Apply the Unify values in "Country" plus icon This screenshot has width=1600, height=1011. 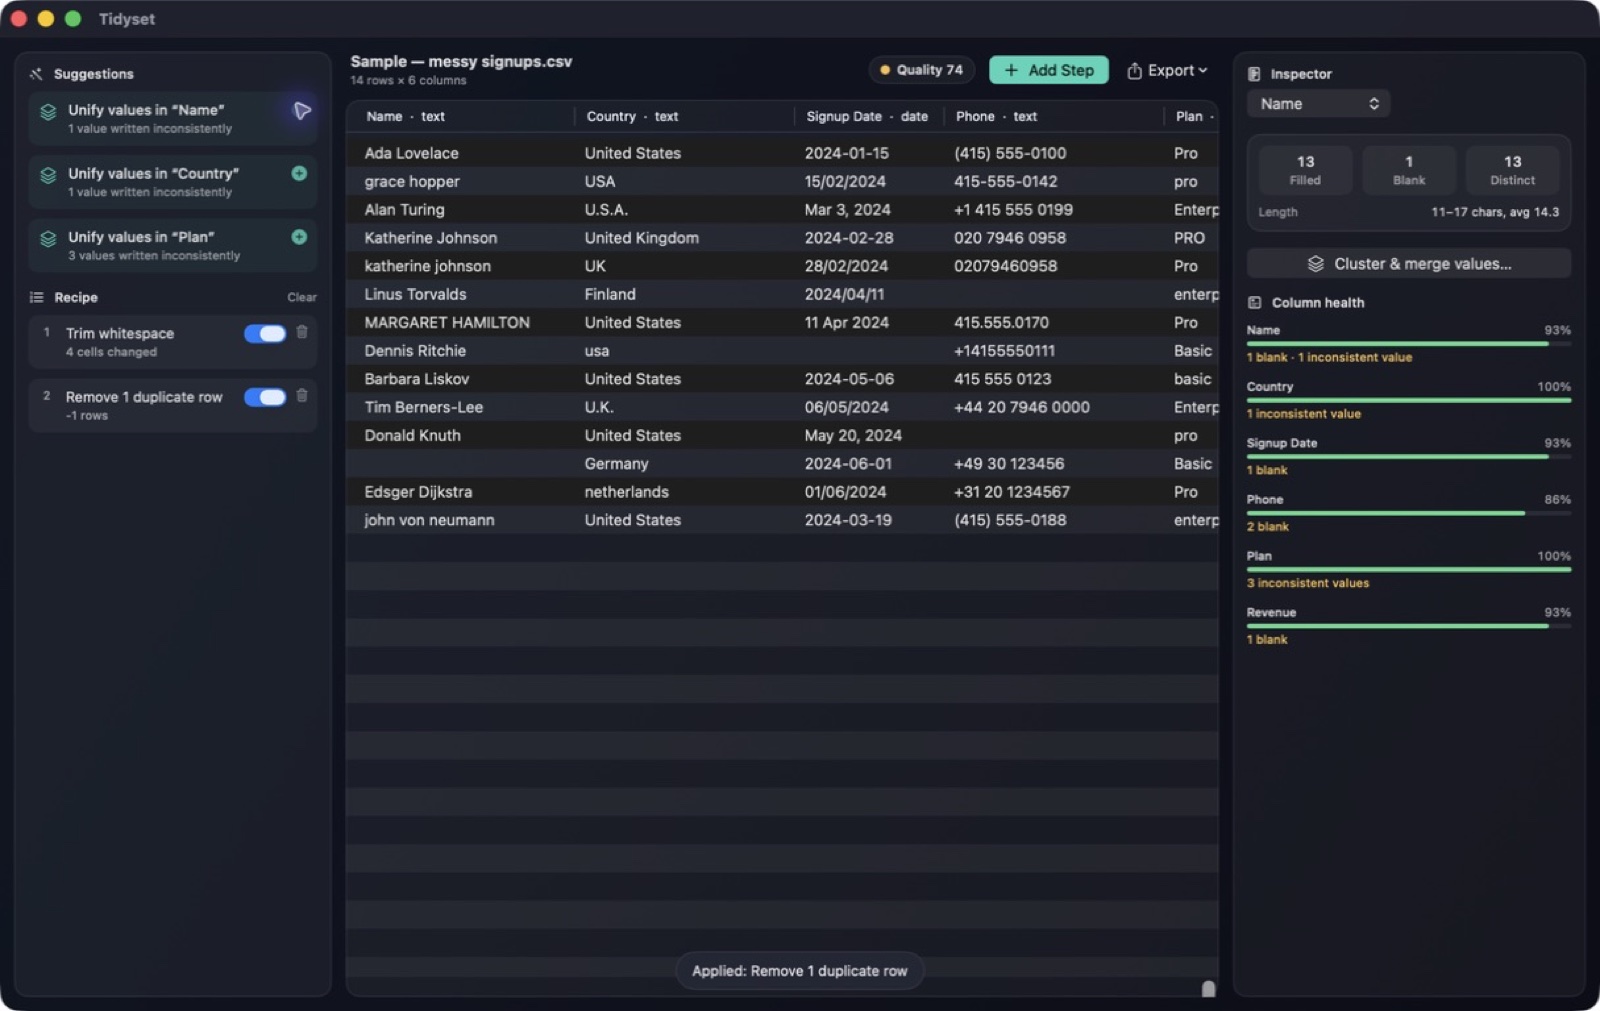point(299,173)
